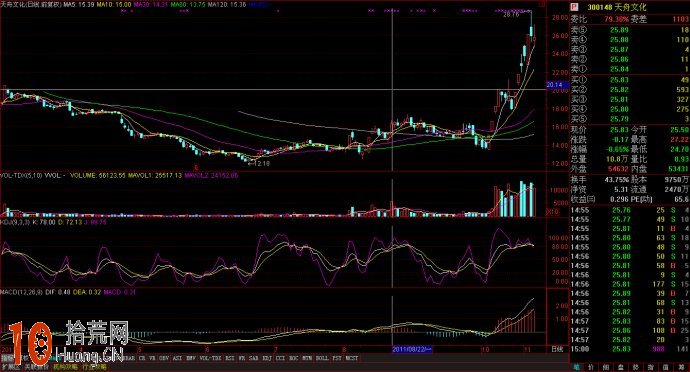
Task: Select the CCI indicator tab
Action: point(280,358)
